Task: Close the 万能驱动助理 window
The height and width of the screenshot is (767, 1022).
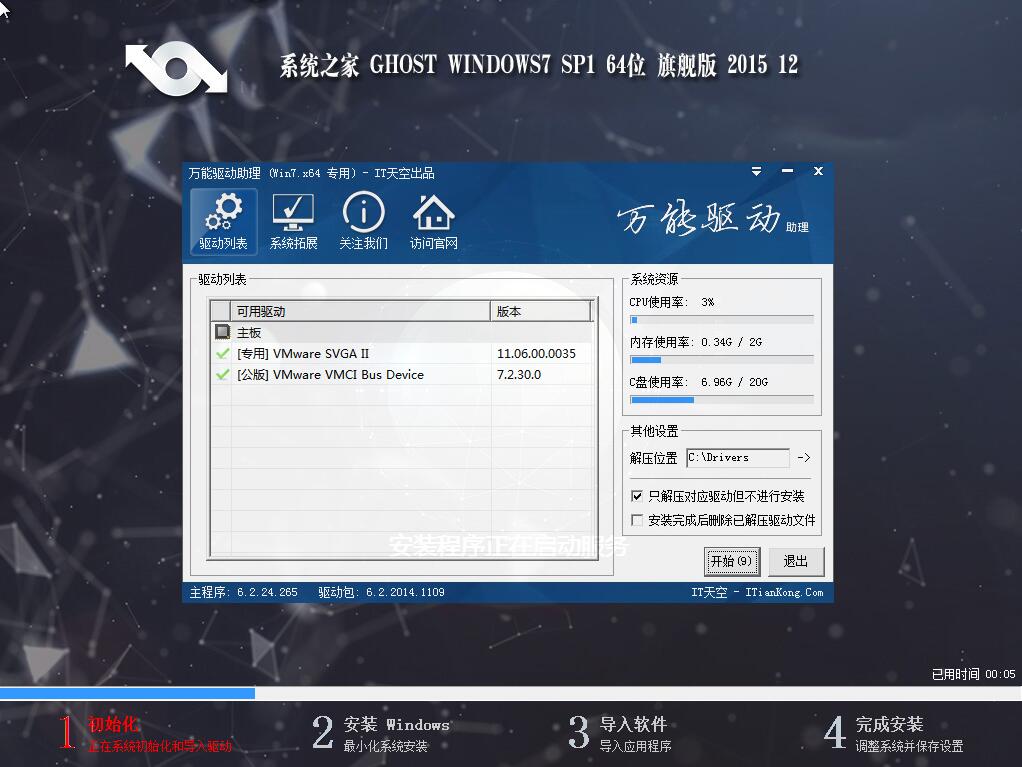Action: (x=819, y=171)
